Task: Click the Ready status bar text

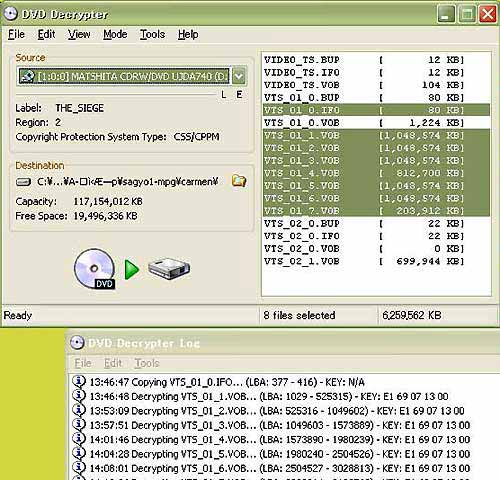Action: (18, 315)
